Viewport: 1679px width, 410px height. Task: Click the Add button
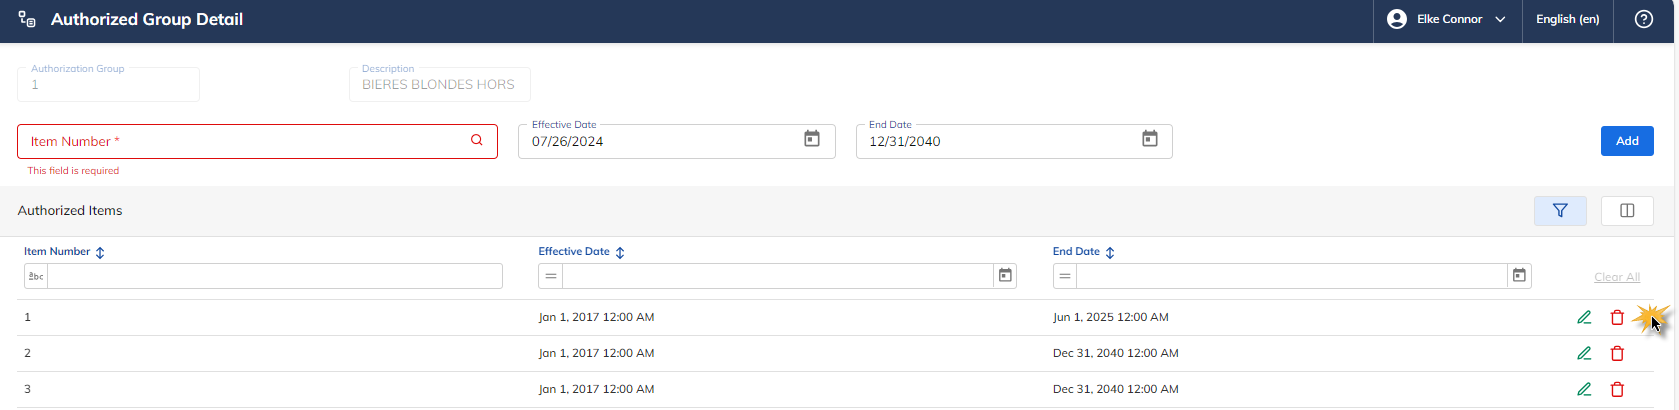1627,141
